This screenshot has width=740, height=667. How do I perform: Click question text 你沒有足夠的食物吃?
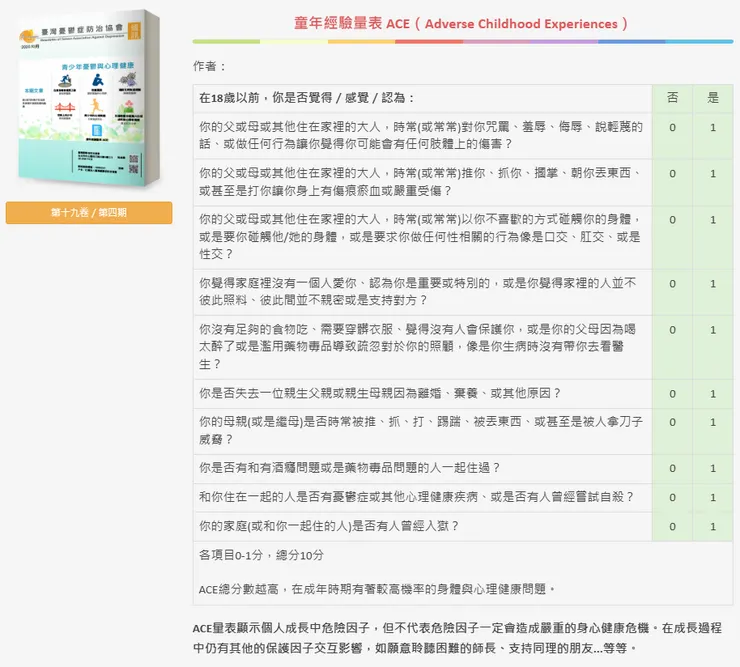click(417, 346)
